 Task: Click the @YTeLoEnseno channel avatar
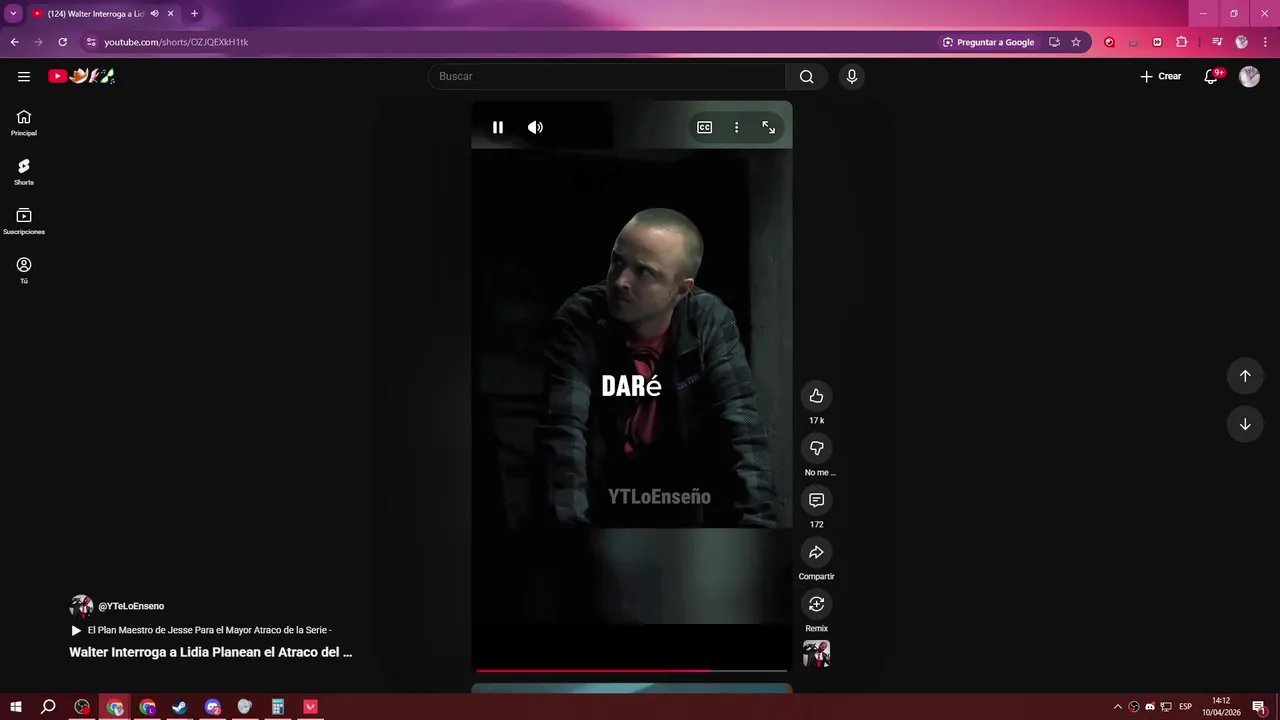click(81, 606)
